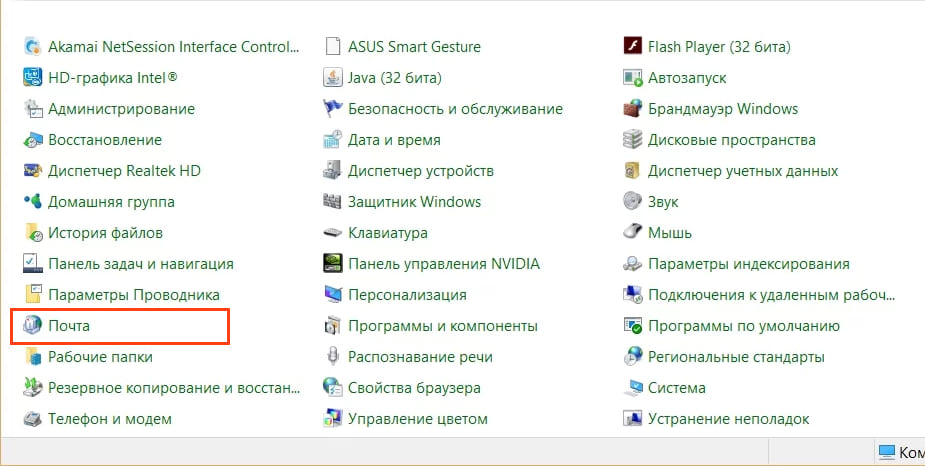Open the Панель управления NVIDIA icon
925x466 pixels.
point(333,263)
